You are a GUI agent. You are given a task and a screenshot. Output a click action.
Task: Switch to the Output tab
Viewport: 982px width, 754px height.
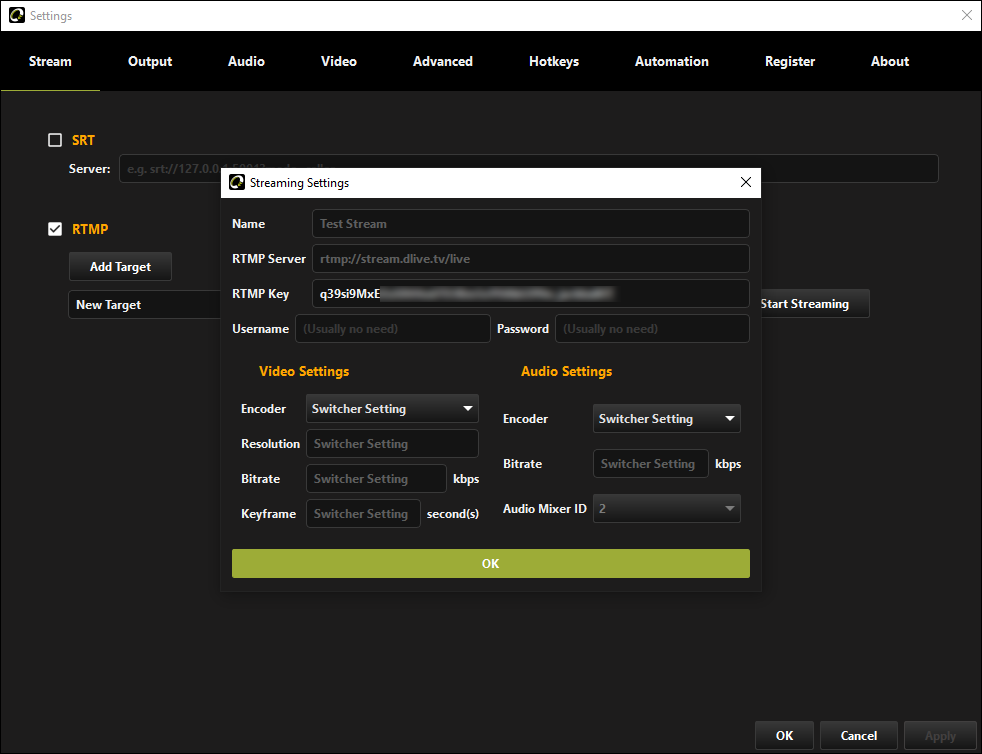[150, 61]
